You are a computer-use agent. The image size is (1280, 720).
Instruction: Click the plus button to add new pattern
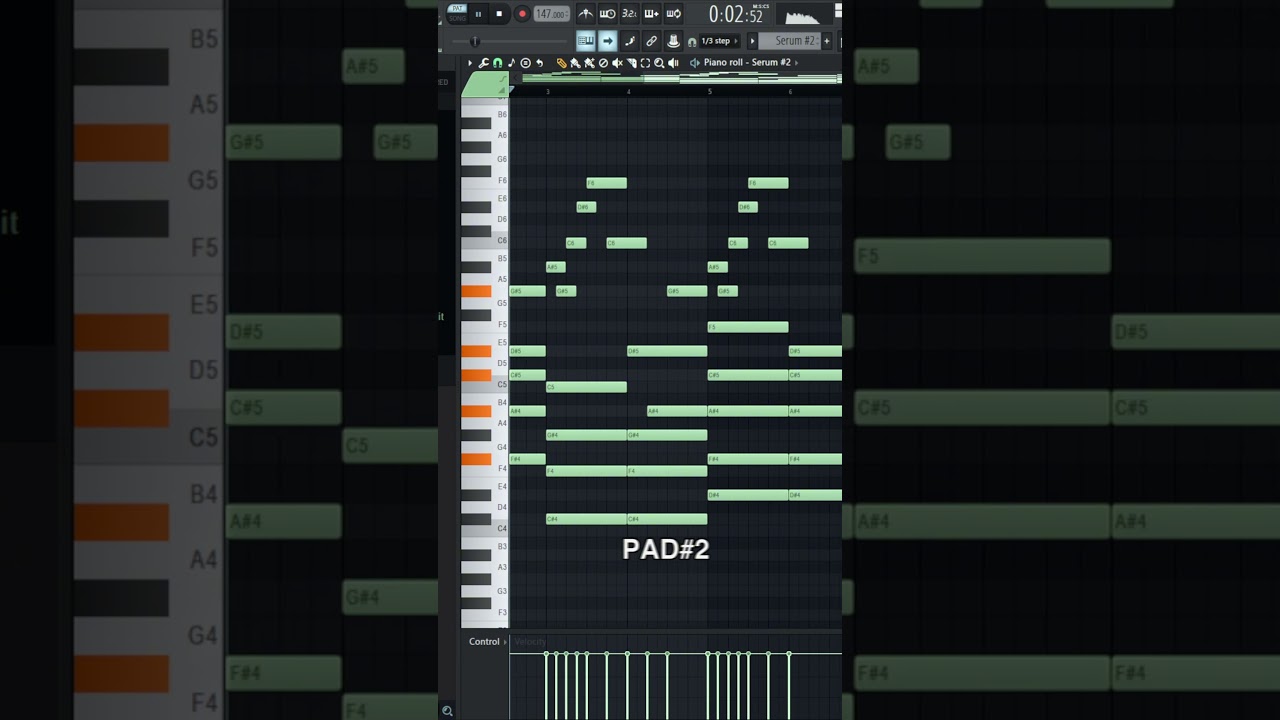click(x=827, y=41)
